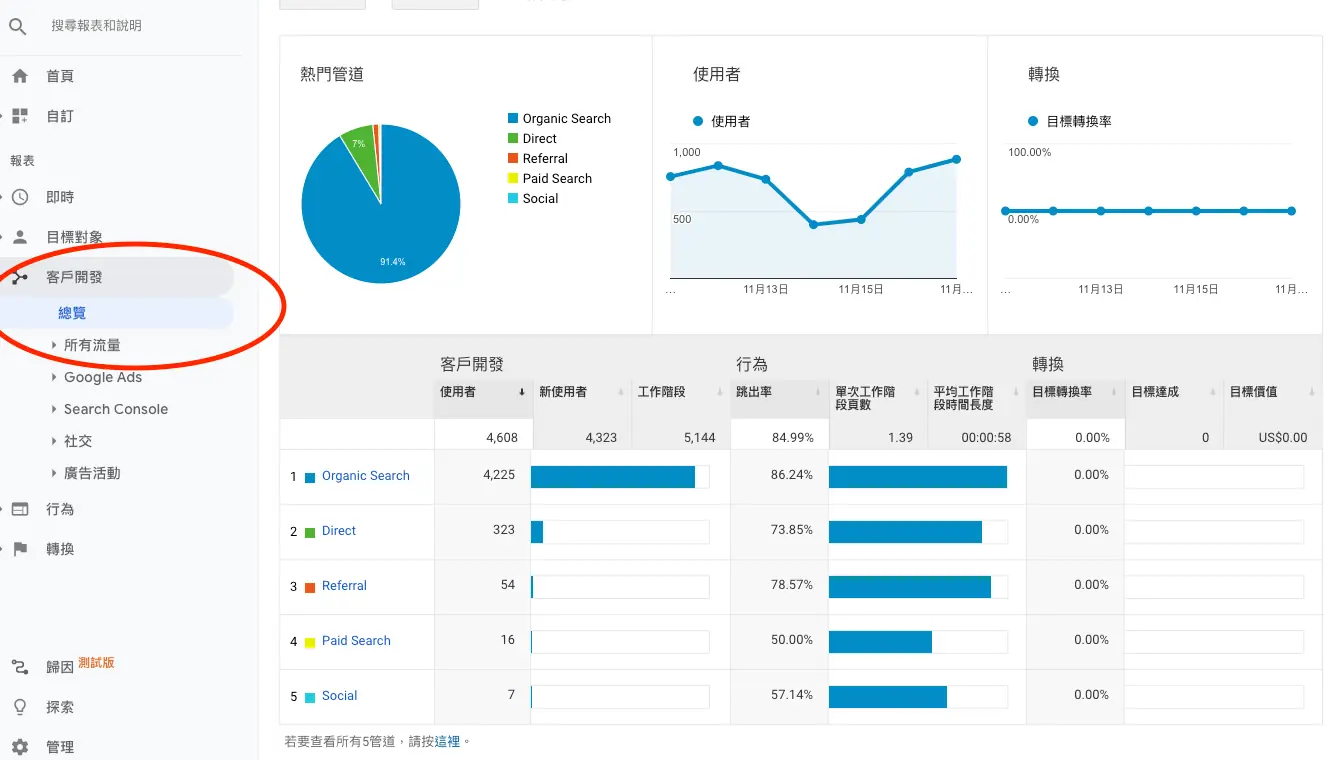Open the 首頁 menu item

[60, 76]
